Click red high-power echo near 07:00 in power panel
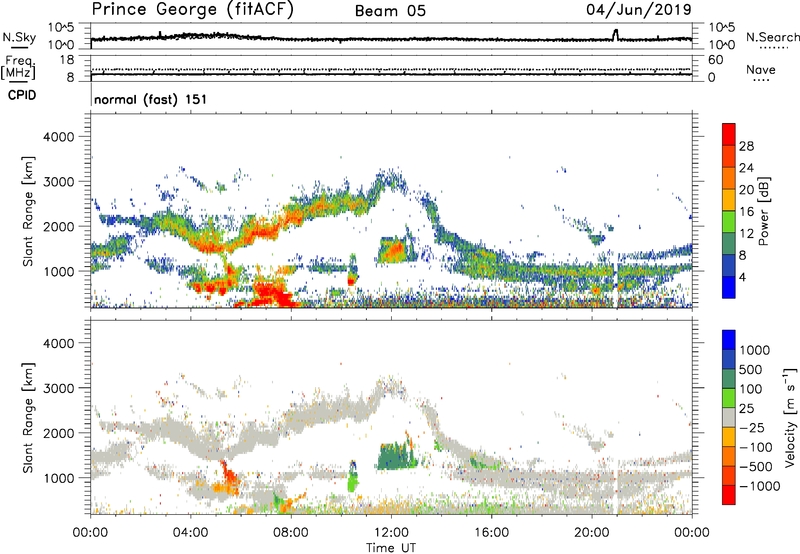This screenshot has width=800, height=554. 269,293
